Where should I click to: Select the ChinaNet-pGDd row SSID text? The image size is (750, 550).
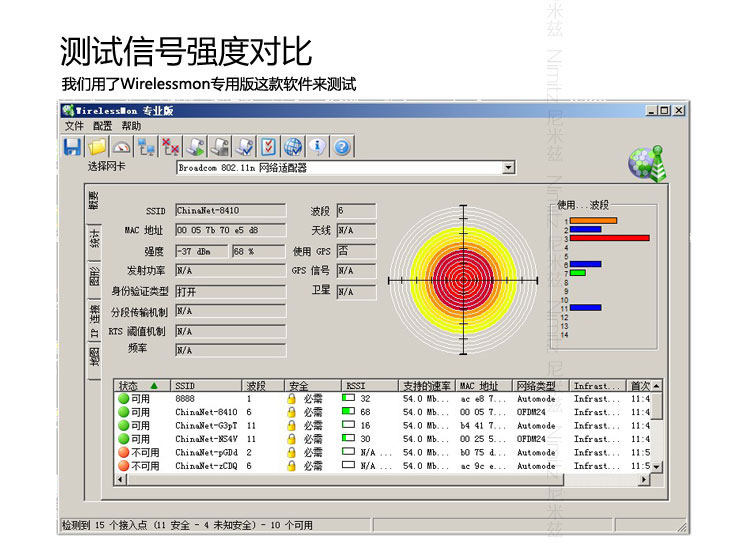(206, 452)
